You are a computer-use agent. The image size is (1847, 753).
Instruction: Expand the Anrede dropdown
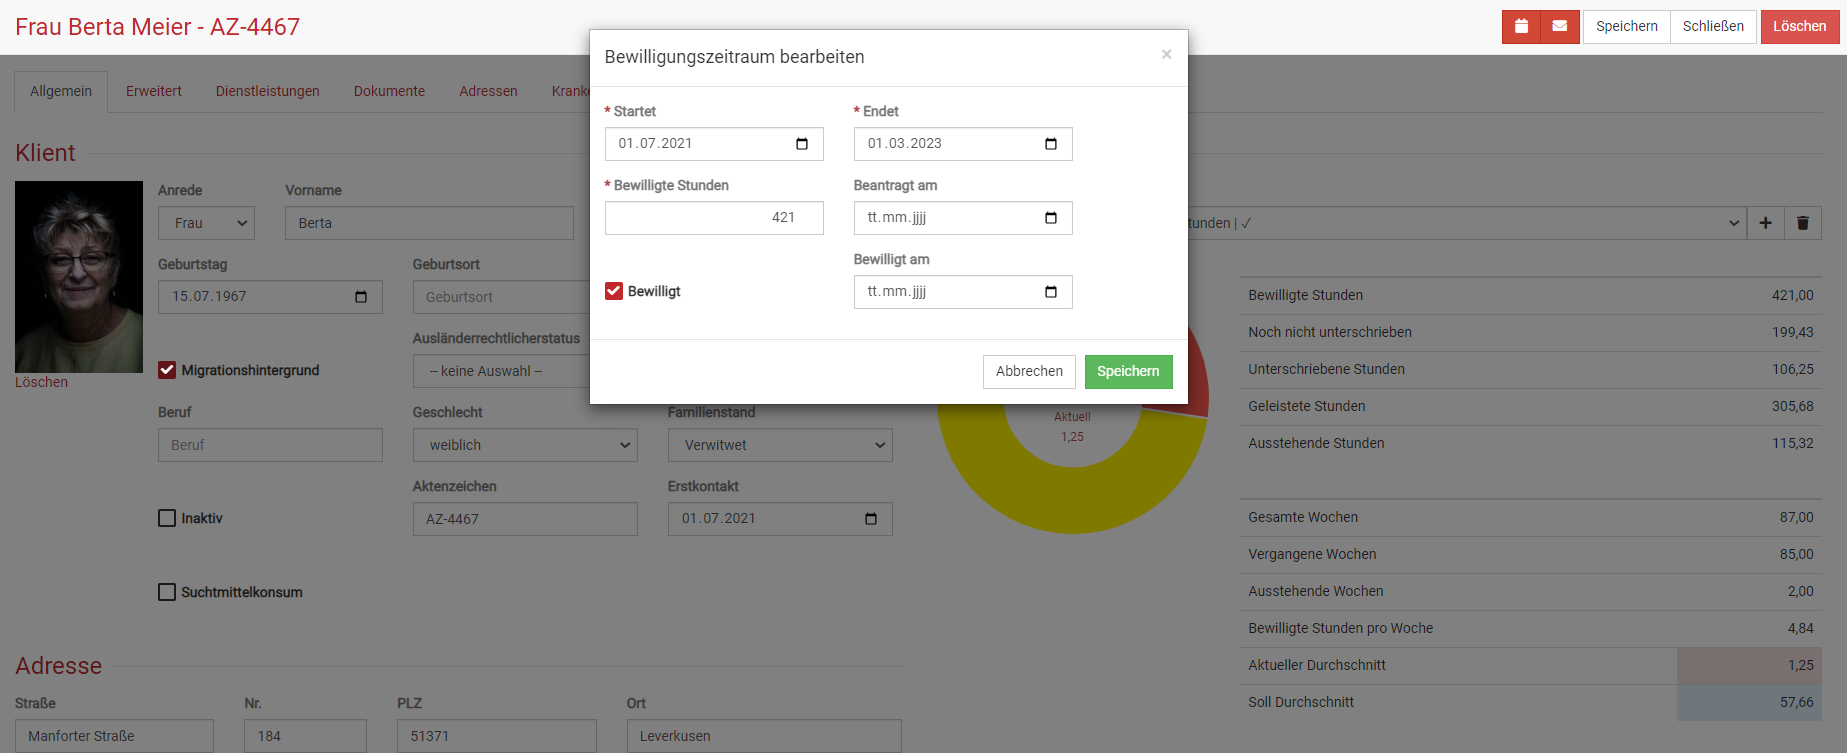[206, 223]
